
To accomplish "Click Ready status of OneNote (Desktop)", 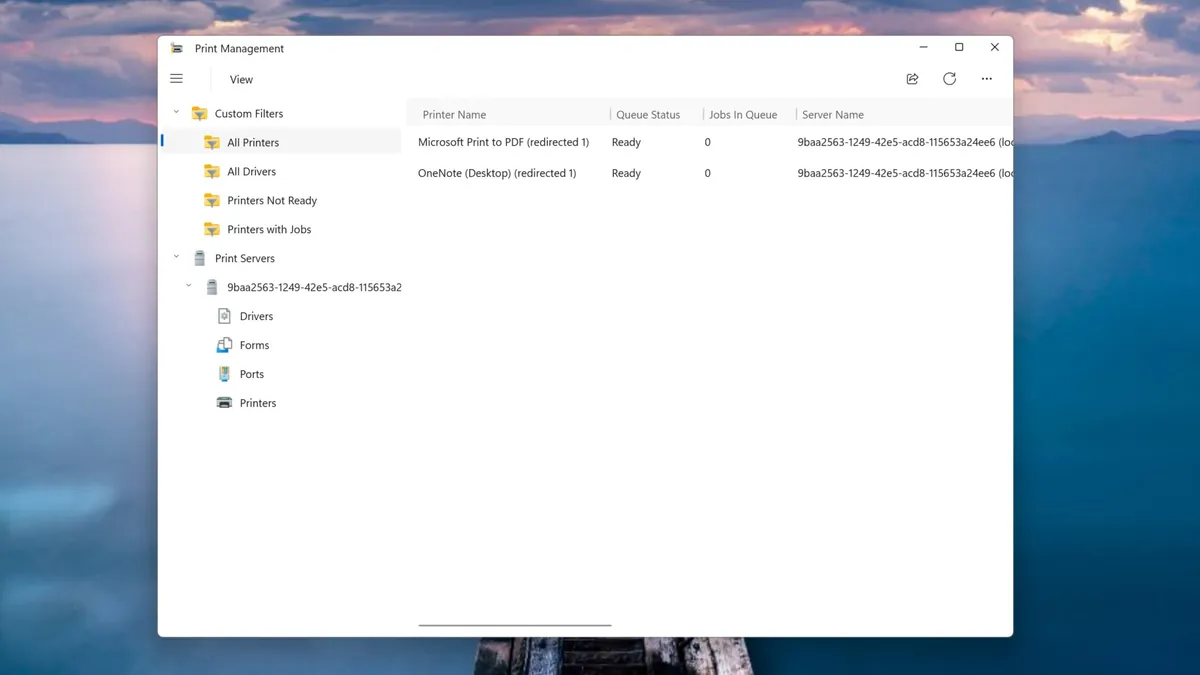I will [626, 174].
